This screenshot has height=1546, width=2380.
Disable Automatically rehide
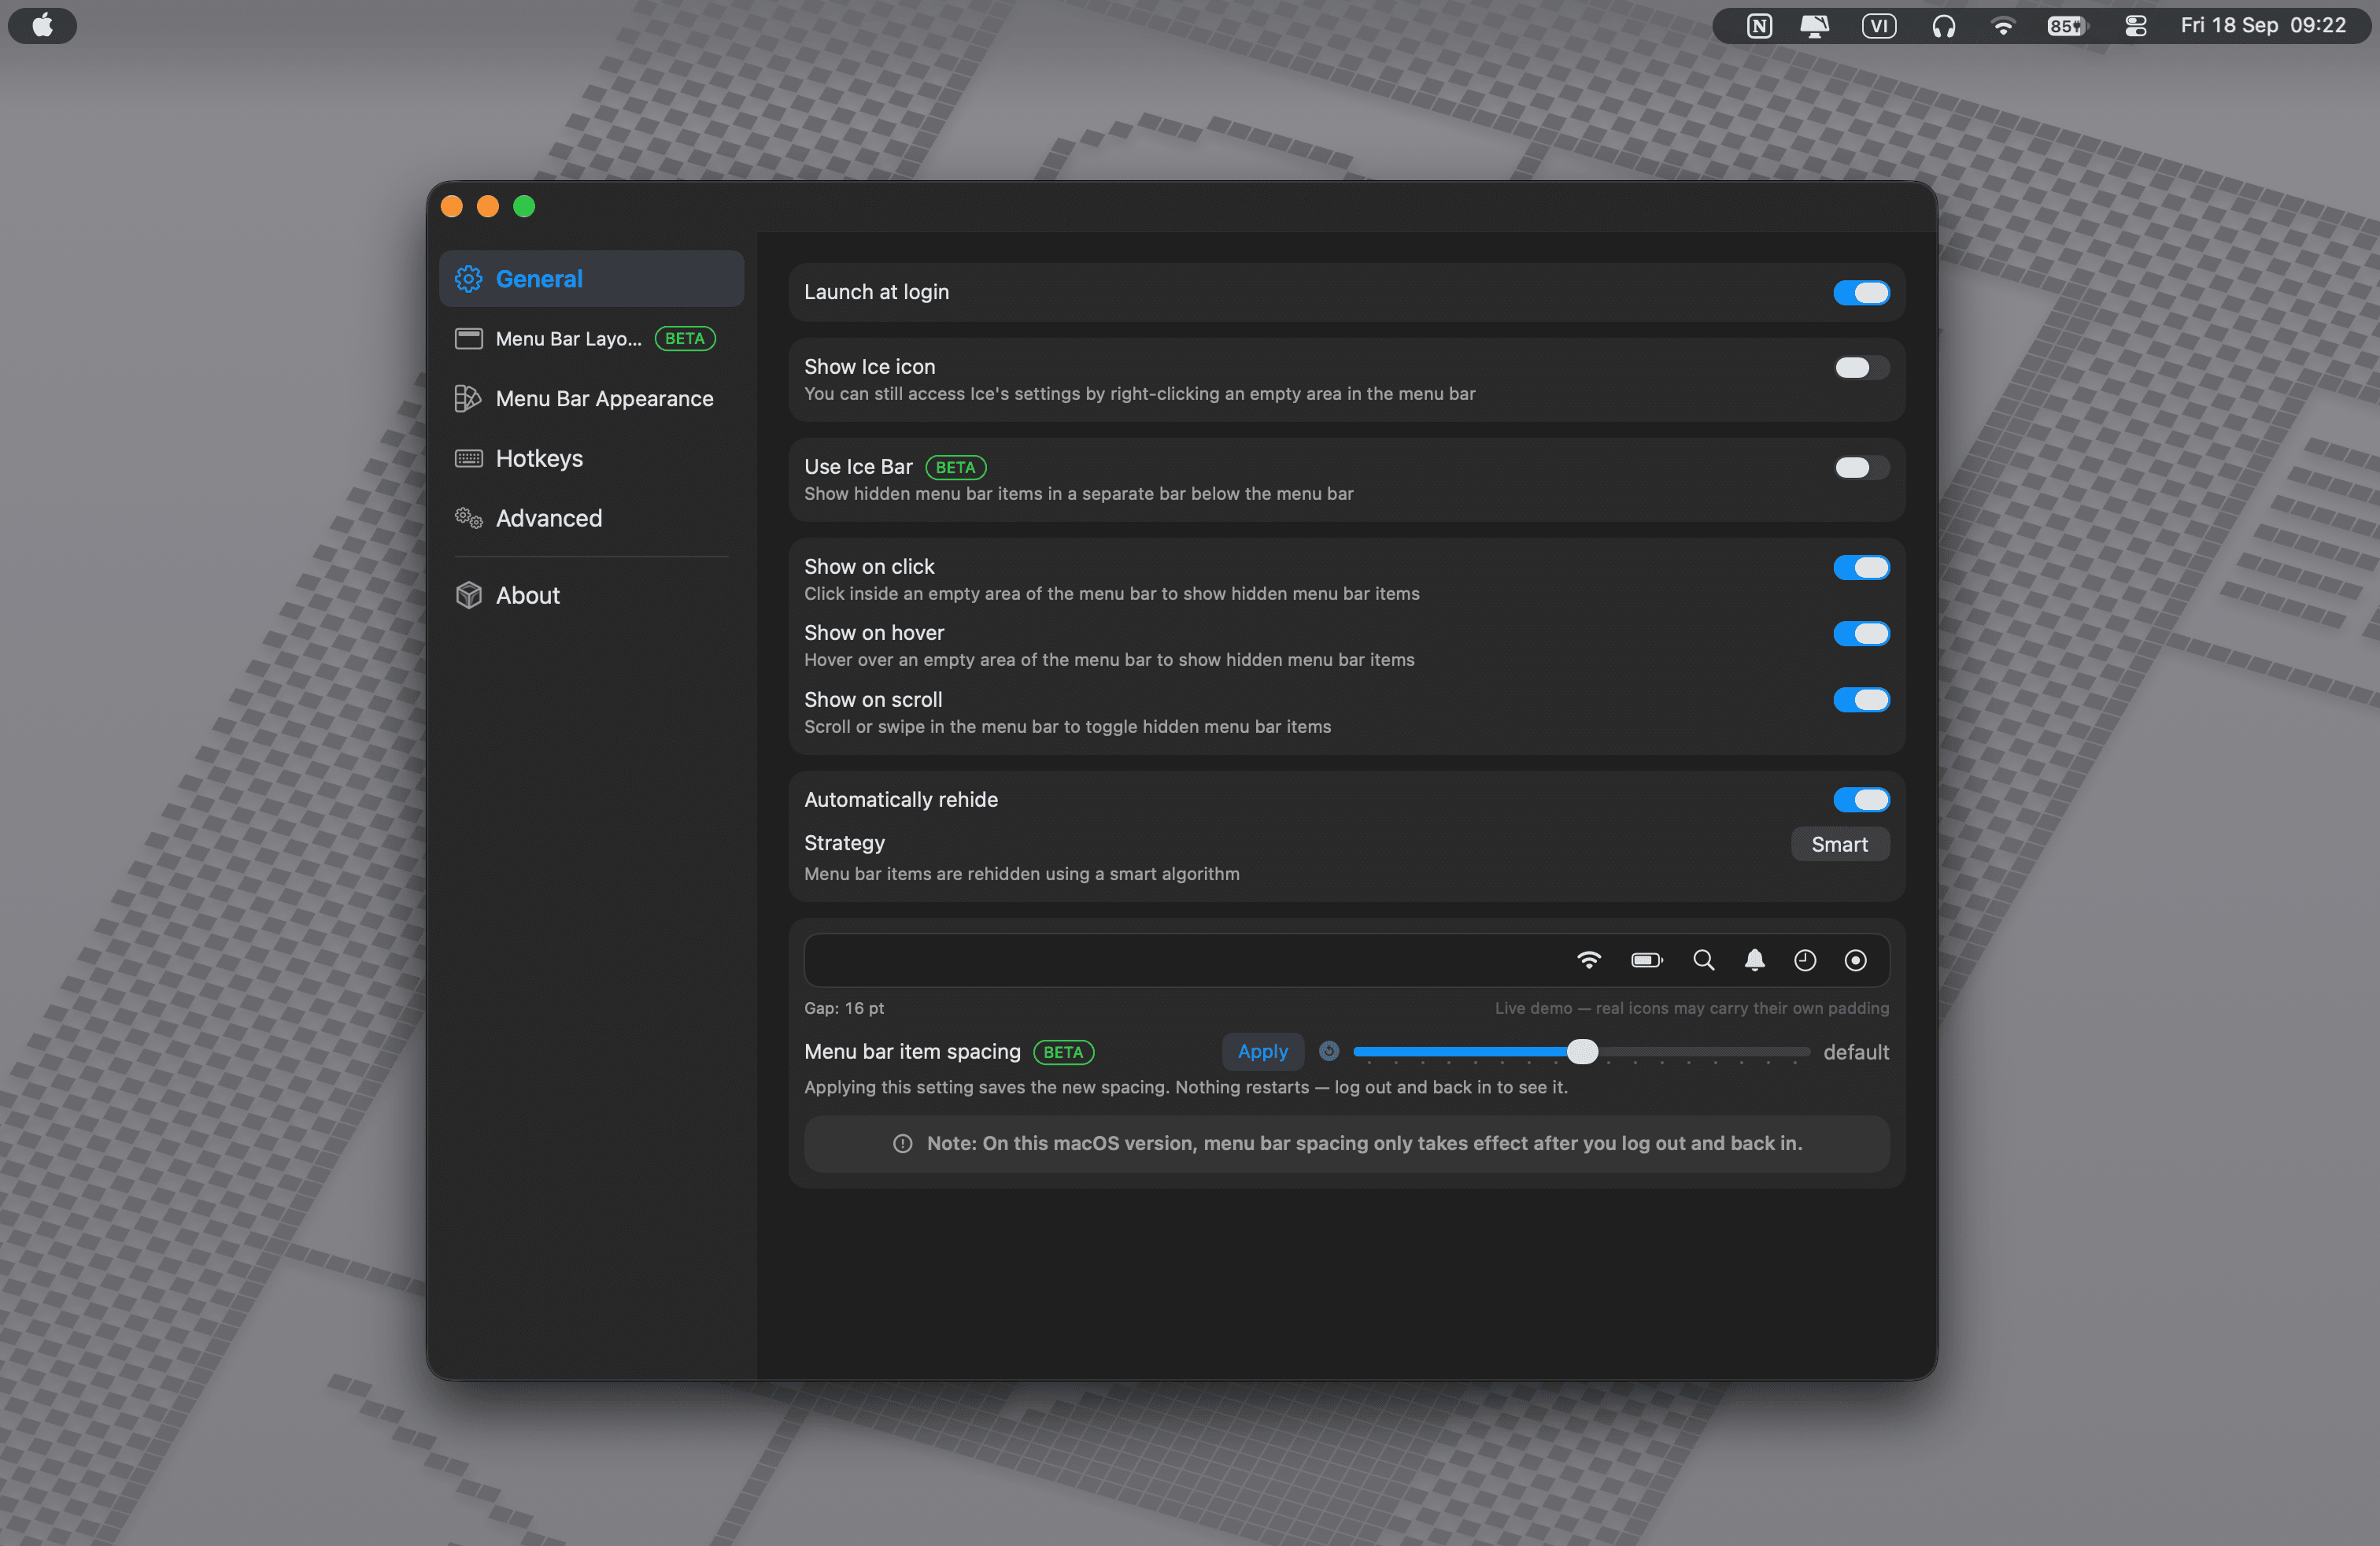pyautogui.click(x=1861, y=799)
